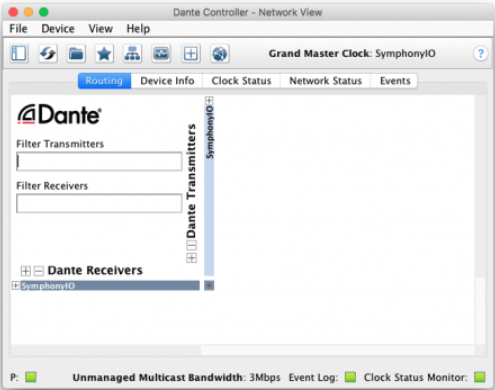
Task: Click the reload device information icon
Action: [x=48, y=53]
